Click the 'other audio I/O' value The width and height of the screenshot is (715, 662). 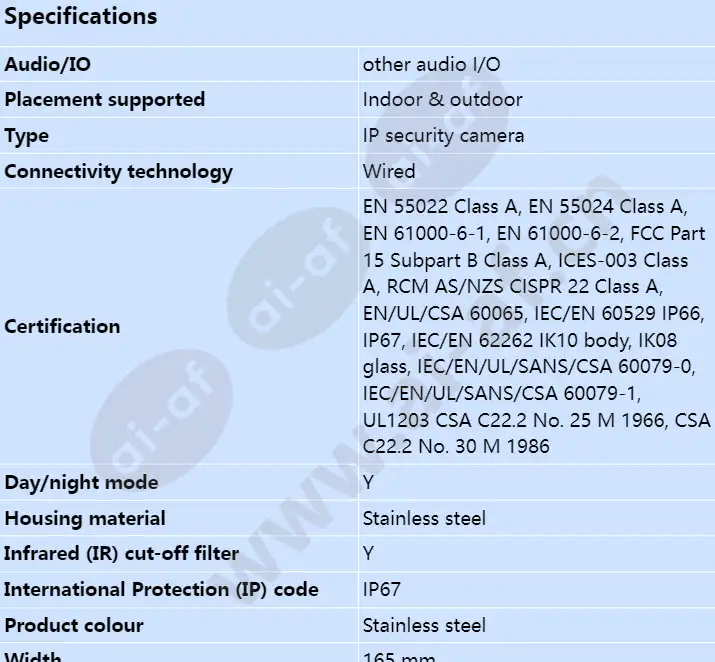click(431, 64)
